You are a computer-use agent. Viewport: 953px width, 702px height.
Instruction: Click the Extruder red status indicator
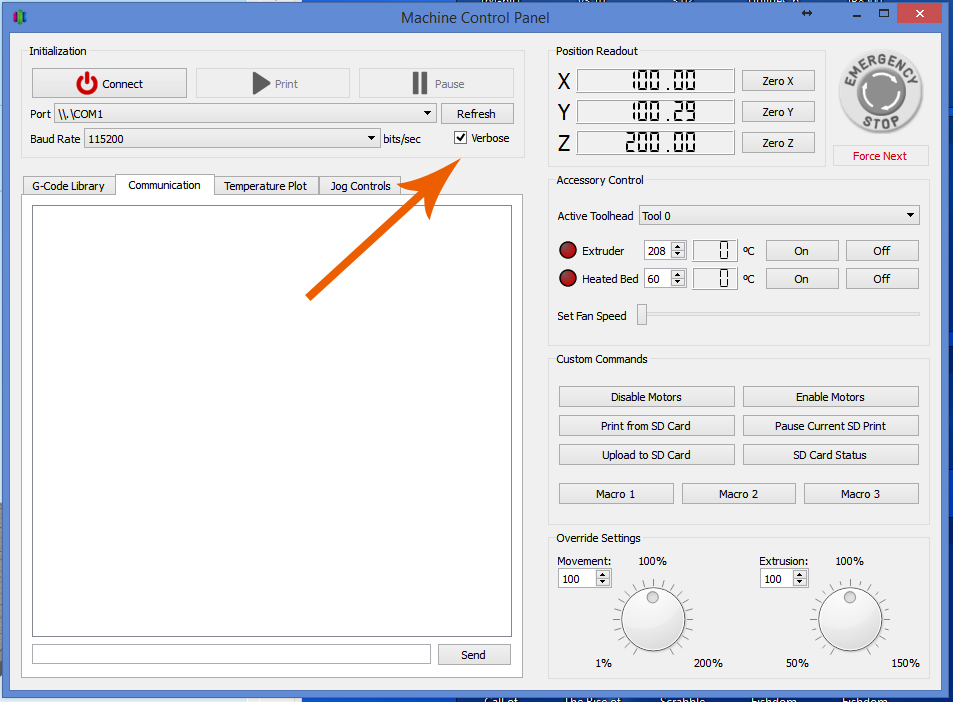click(568, 251)
